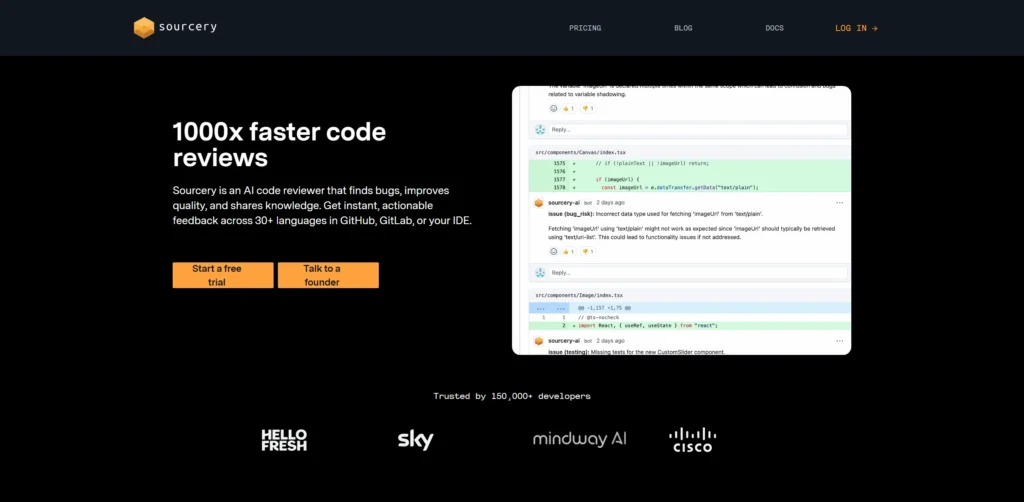The image size is (1024, 502).
Task: Open the Docs link in navigation
Action: click(x=774, y=28)
